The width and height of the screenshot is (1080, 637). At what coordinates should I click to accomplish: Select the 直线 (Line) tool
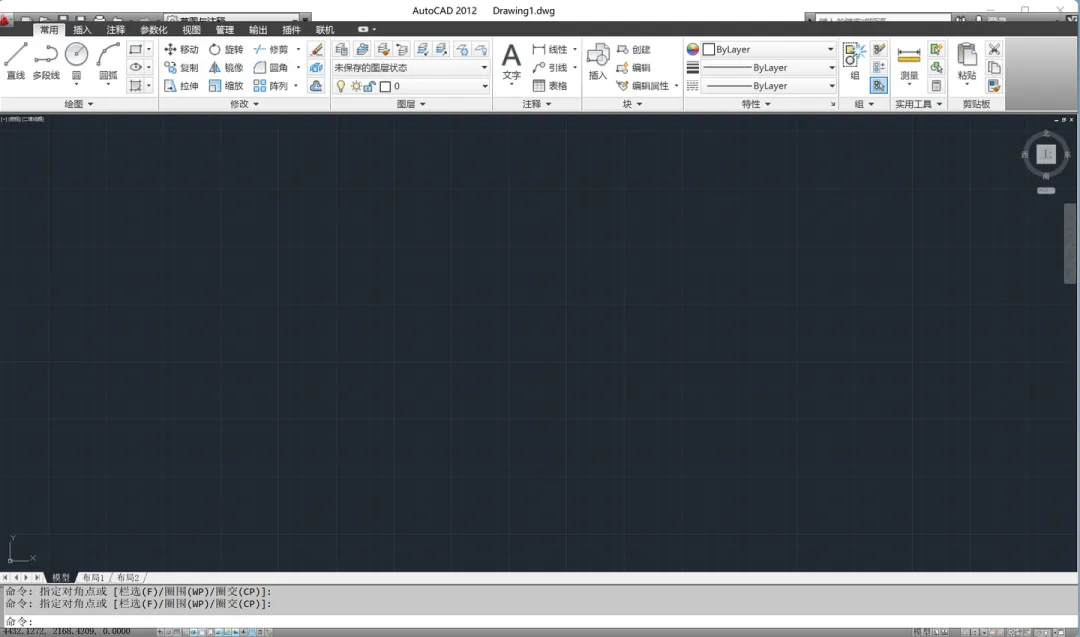coord(16,61)
